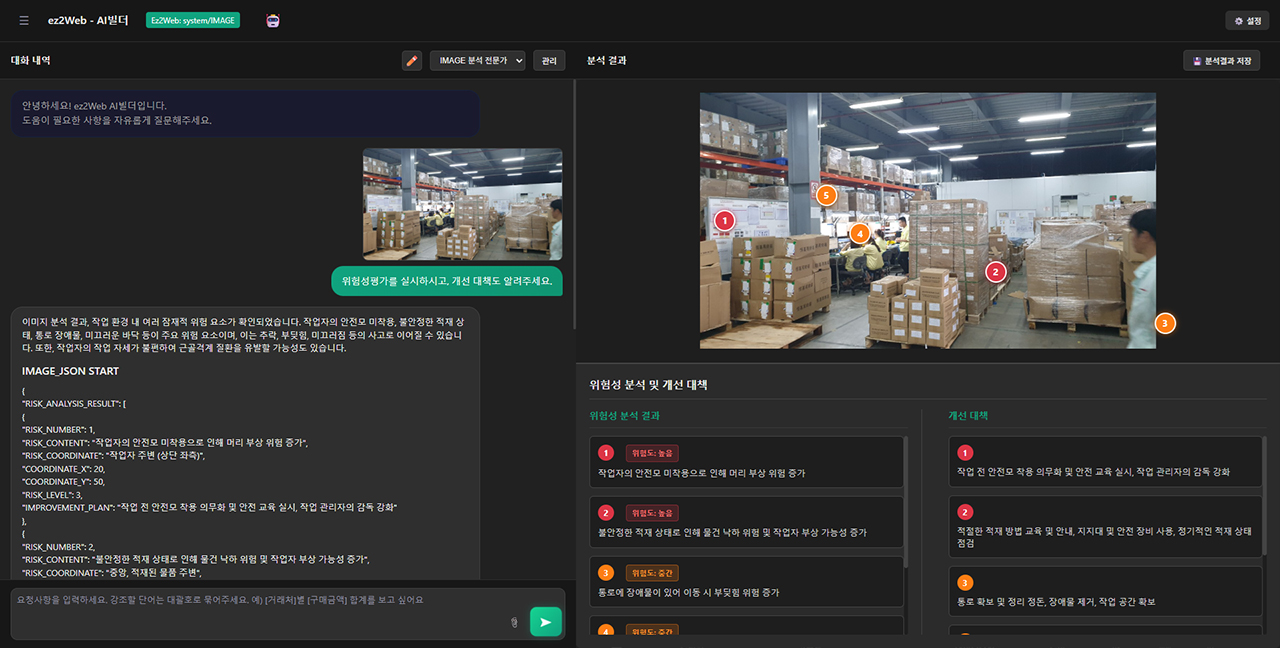Select improvement plan 3 about clearing aisles
This screenshot has height=648, width=1280.
point(1104,591)
